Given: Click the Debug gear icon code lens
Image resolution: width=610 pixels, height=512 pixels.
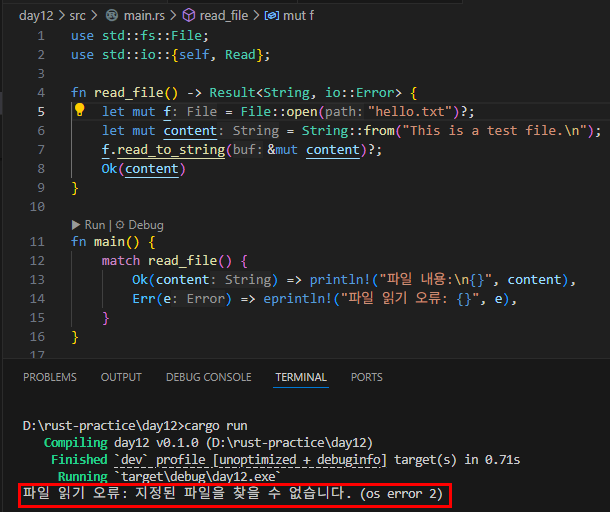Looking at the screenshot, I should 120,225.
